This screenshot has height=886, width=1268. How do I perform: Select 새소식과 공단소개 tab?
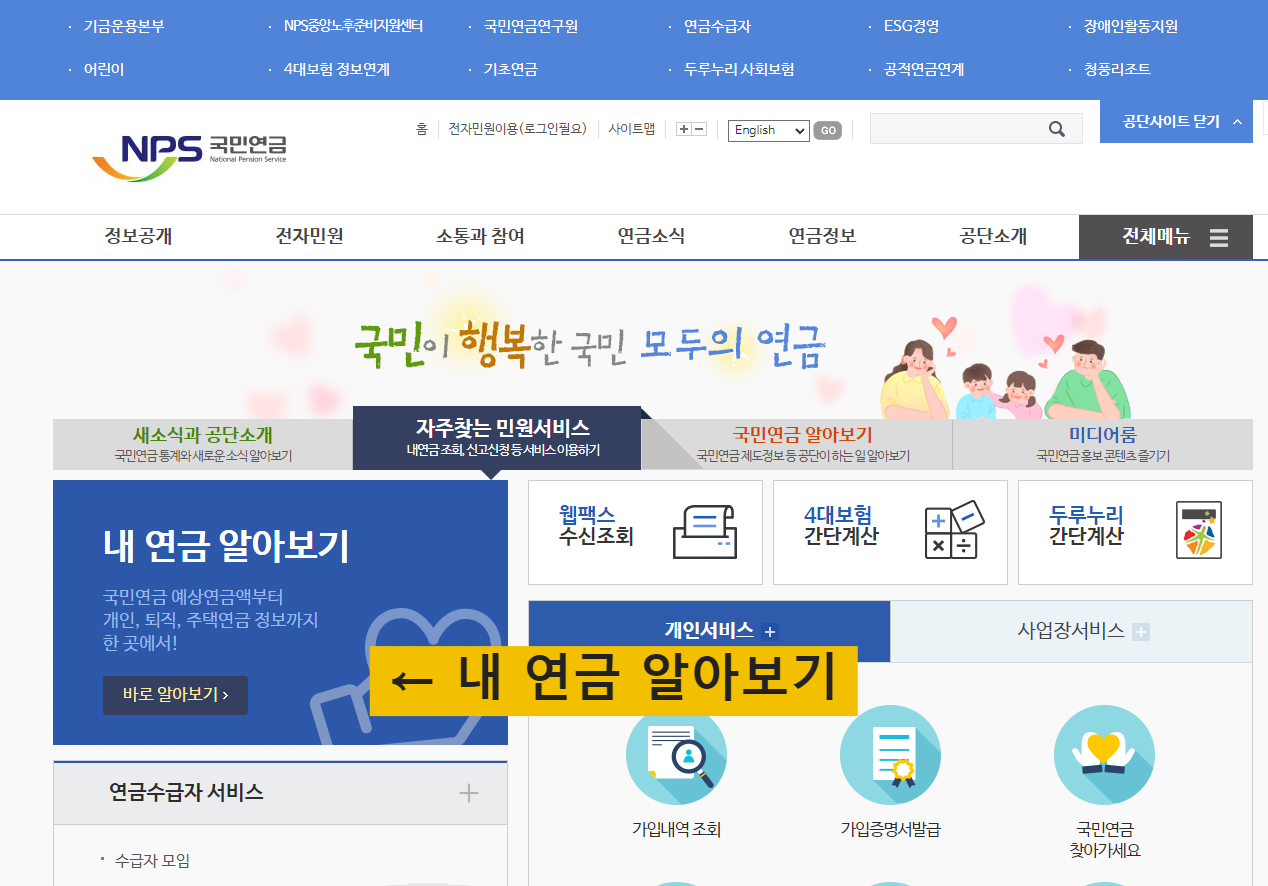point(203,444)
